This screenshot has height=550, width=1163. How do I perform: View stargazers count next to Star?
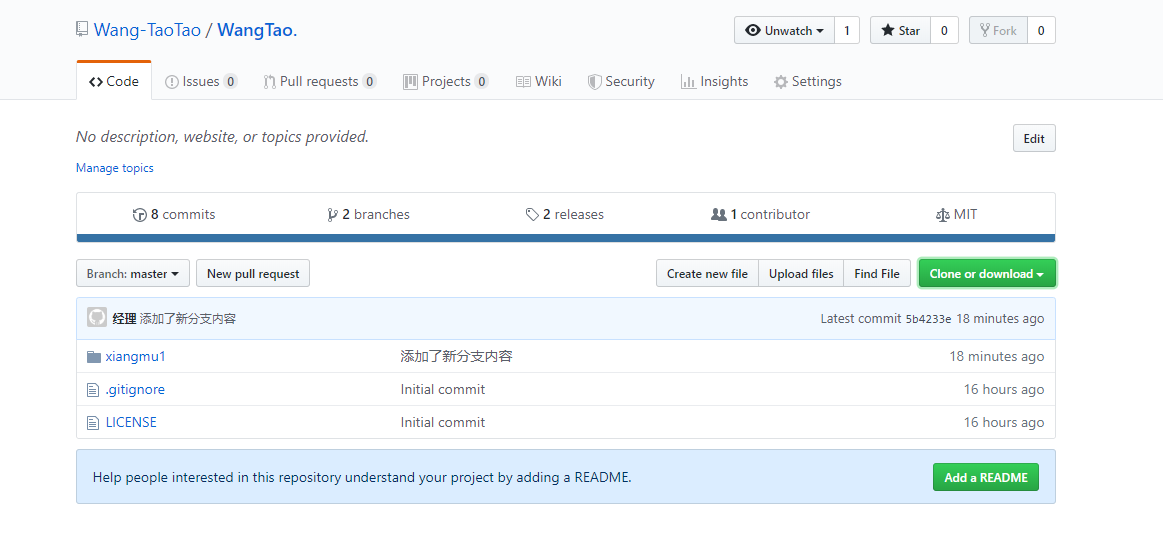pyautogui.click(x=944, y=30)
